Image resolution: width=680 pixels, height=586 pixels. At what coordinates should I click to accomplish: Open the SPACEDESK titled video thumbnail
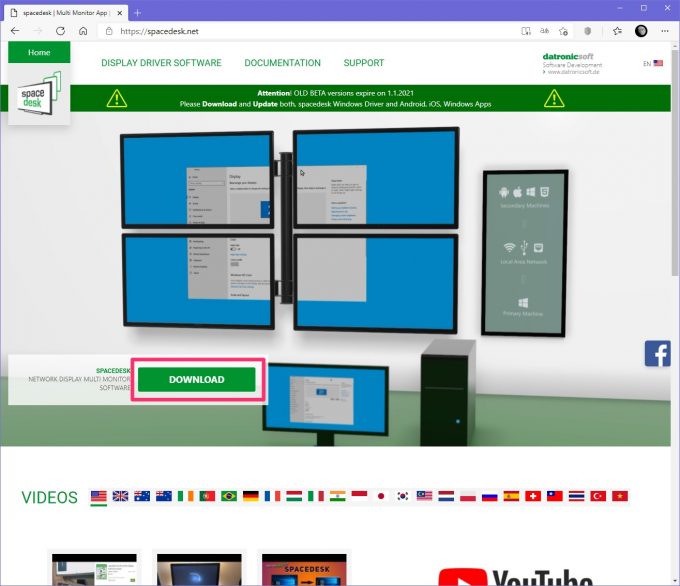(304, 569)
